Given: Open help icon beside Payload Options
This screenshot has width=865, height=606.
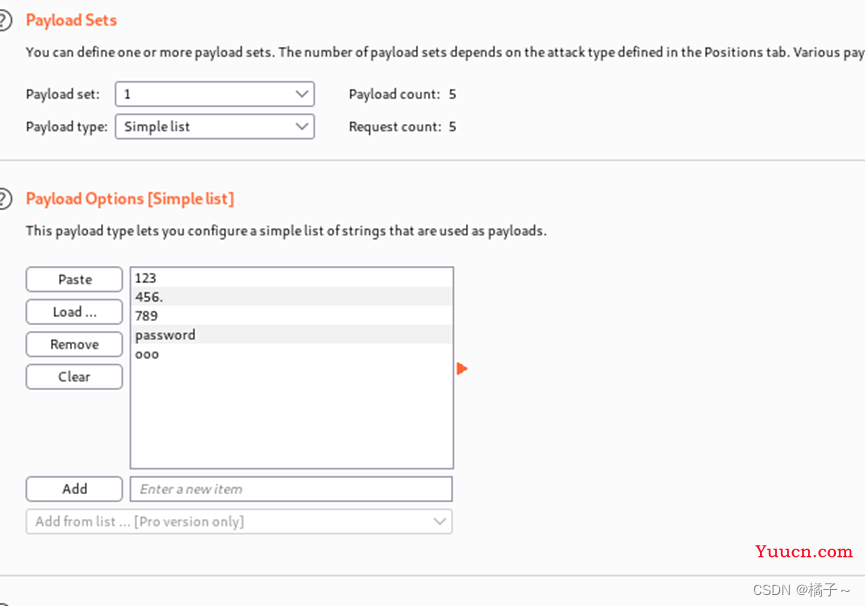Looking at the screenshot, I should [x=4, y=199].
